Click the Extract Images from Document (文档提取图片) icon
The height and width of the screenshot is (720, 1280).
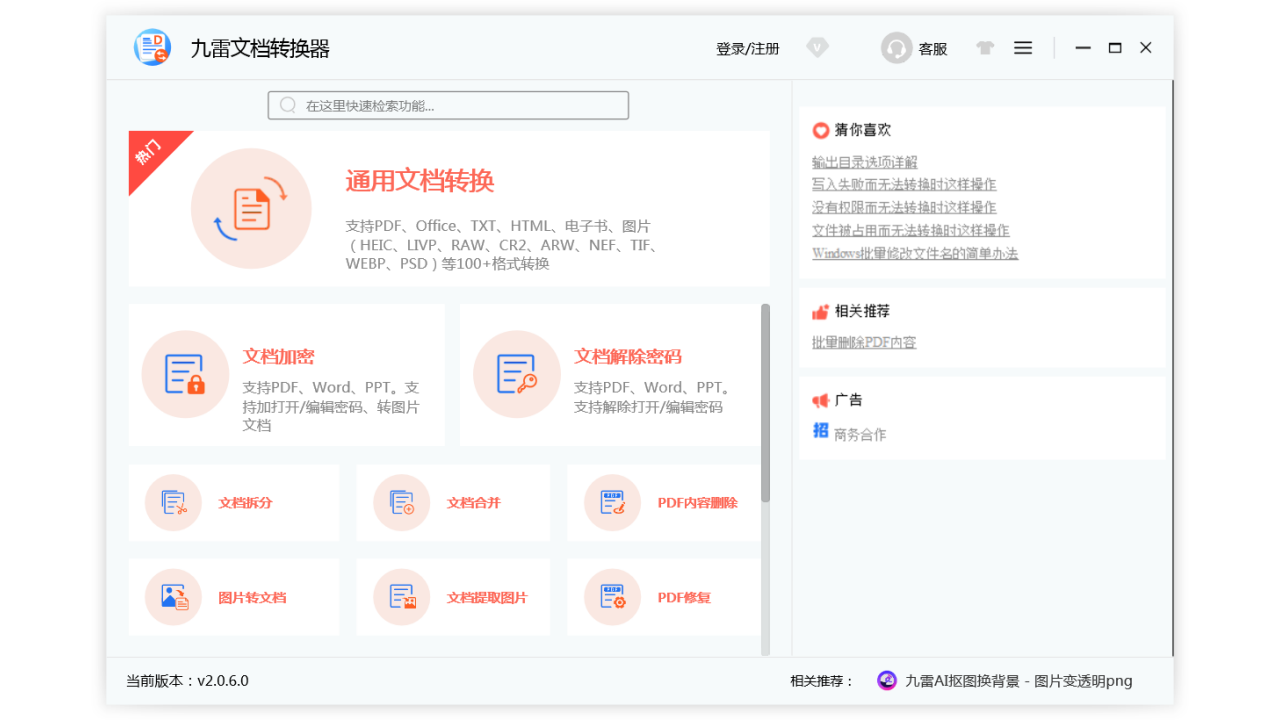(x=402, y=597)
